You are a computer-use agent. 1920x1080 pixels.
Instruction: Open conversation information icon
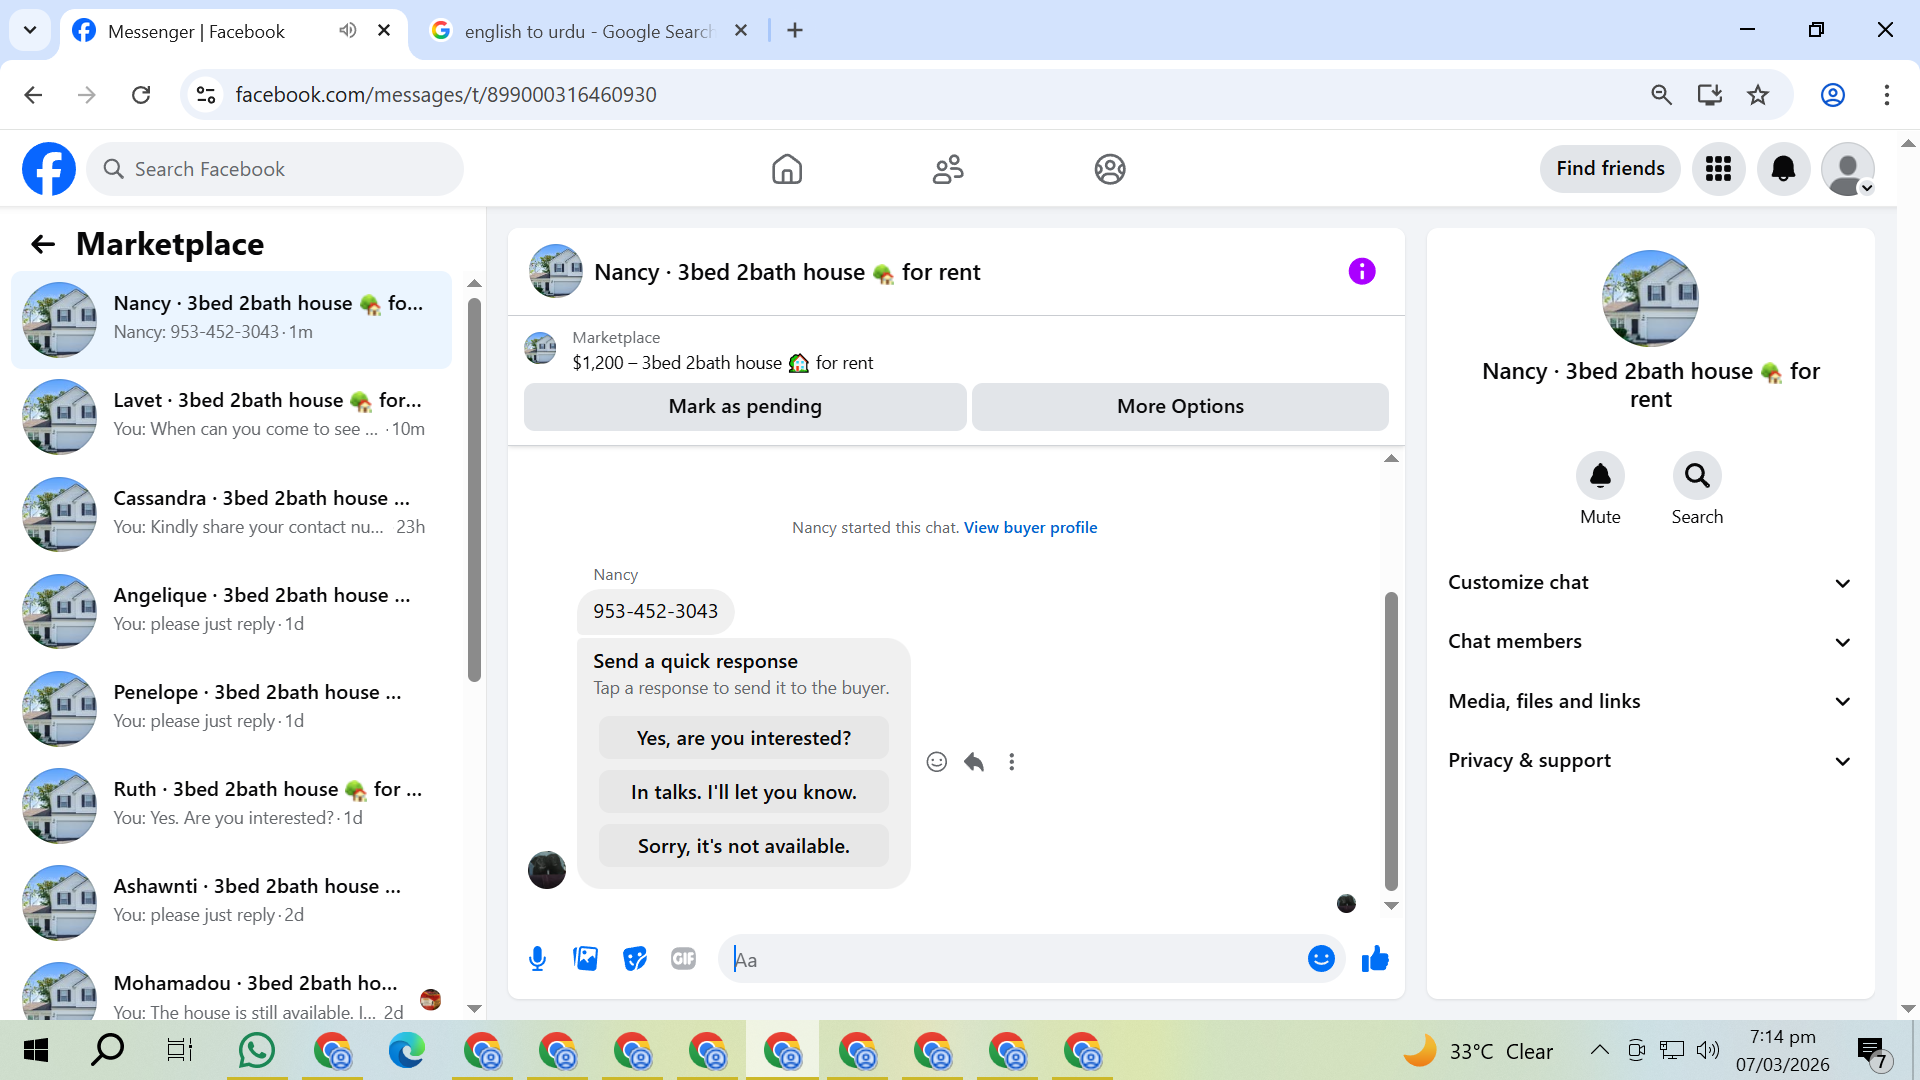pos(1362,271)
